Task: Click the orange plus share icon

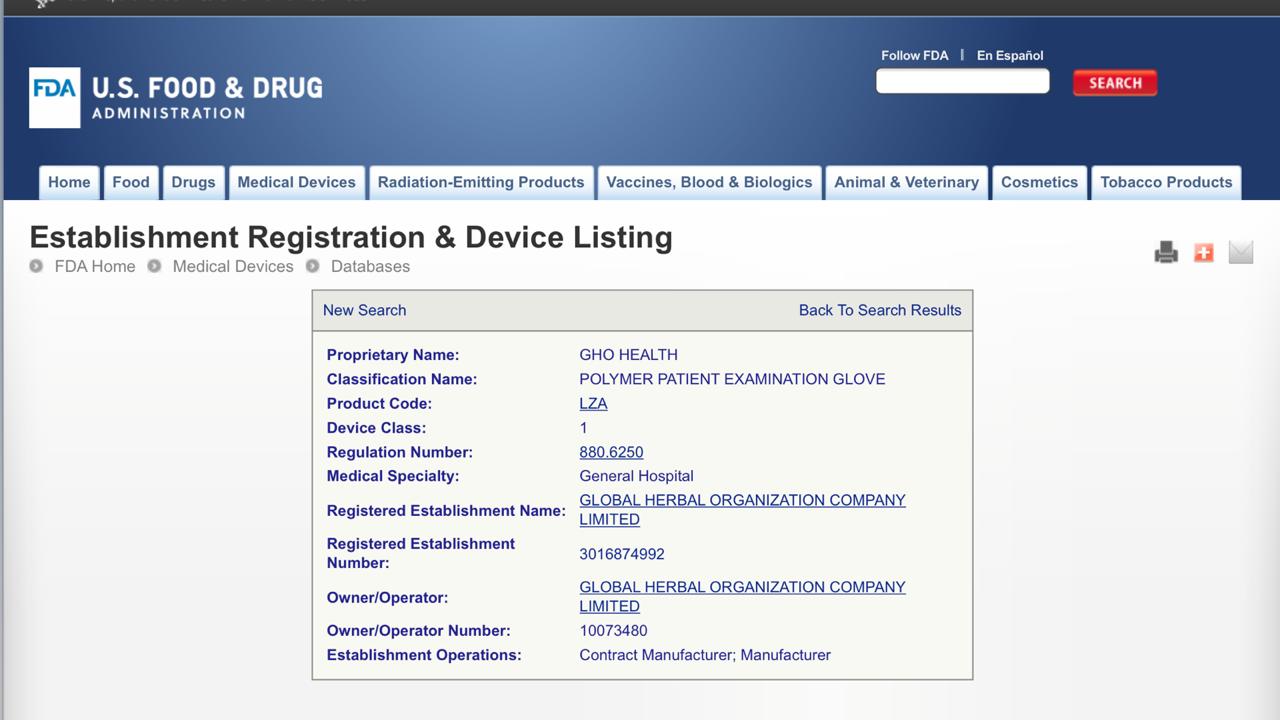Action: [x=1203, y=252]
